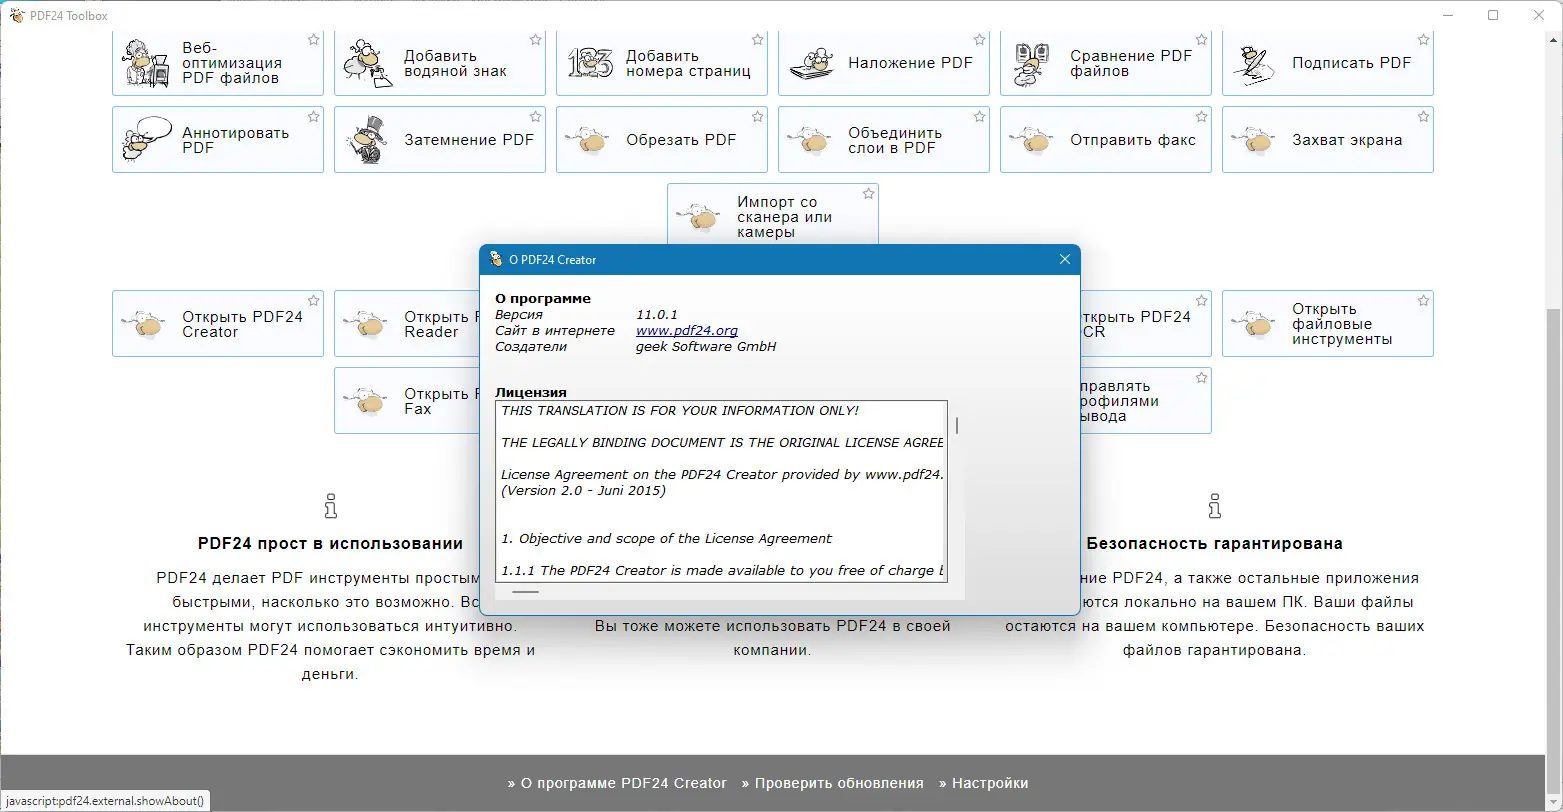Viewport: 1563px width, 812px height.
Task: Click the creator name geek Software GmbH
Action: tap(706, 347)
